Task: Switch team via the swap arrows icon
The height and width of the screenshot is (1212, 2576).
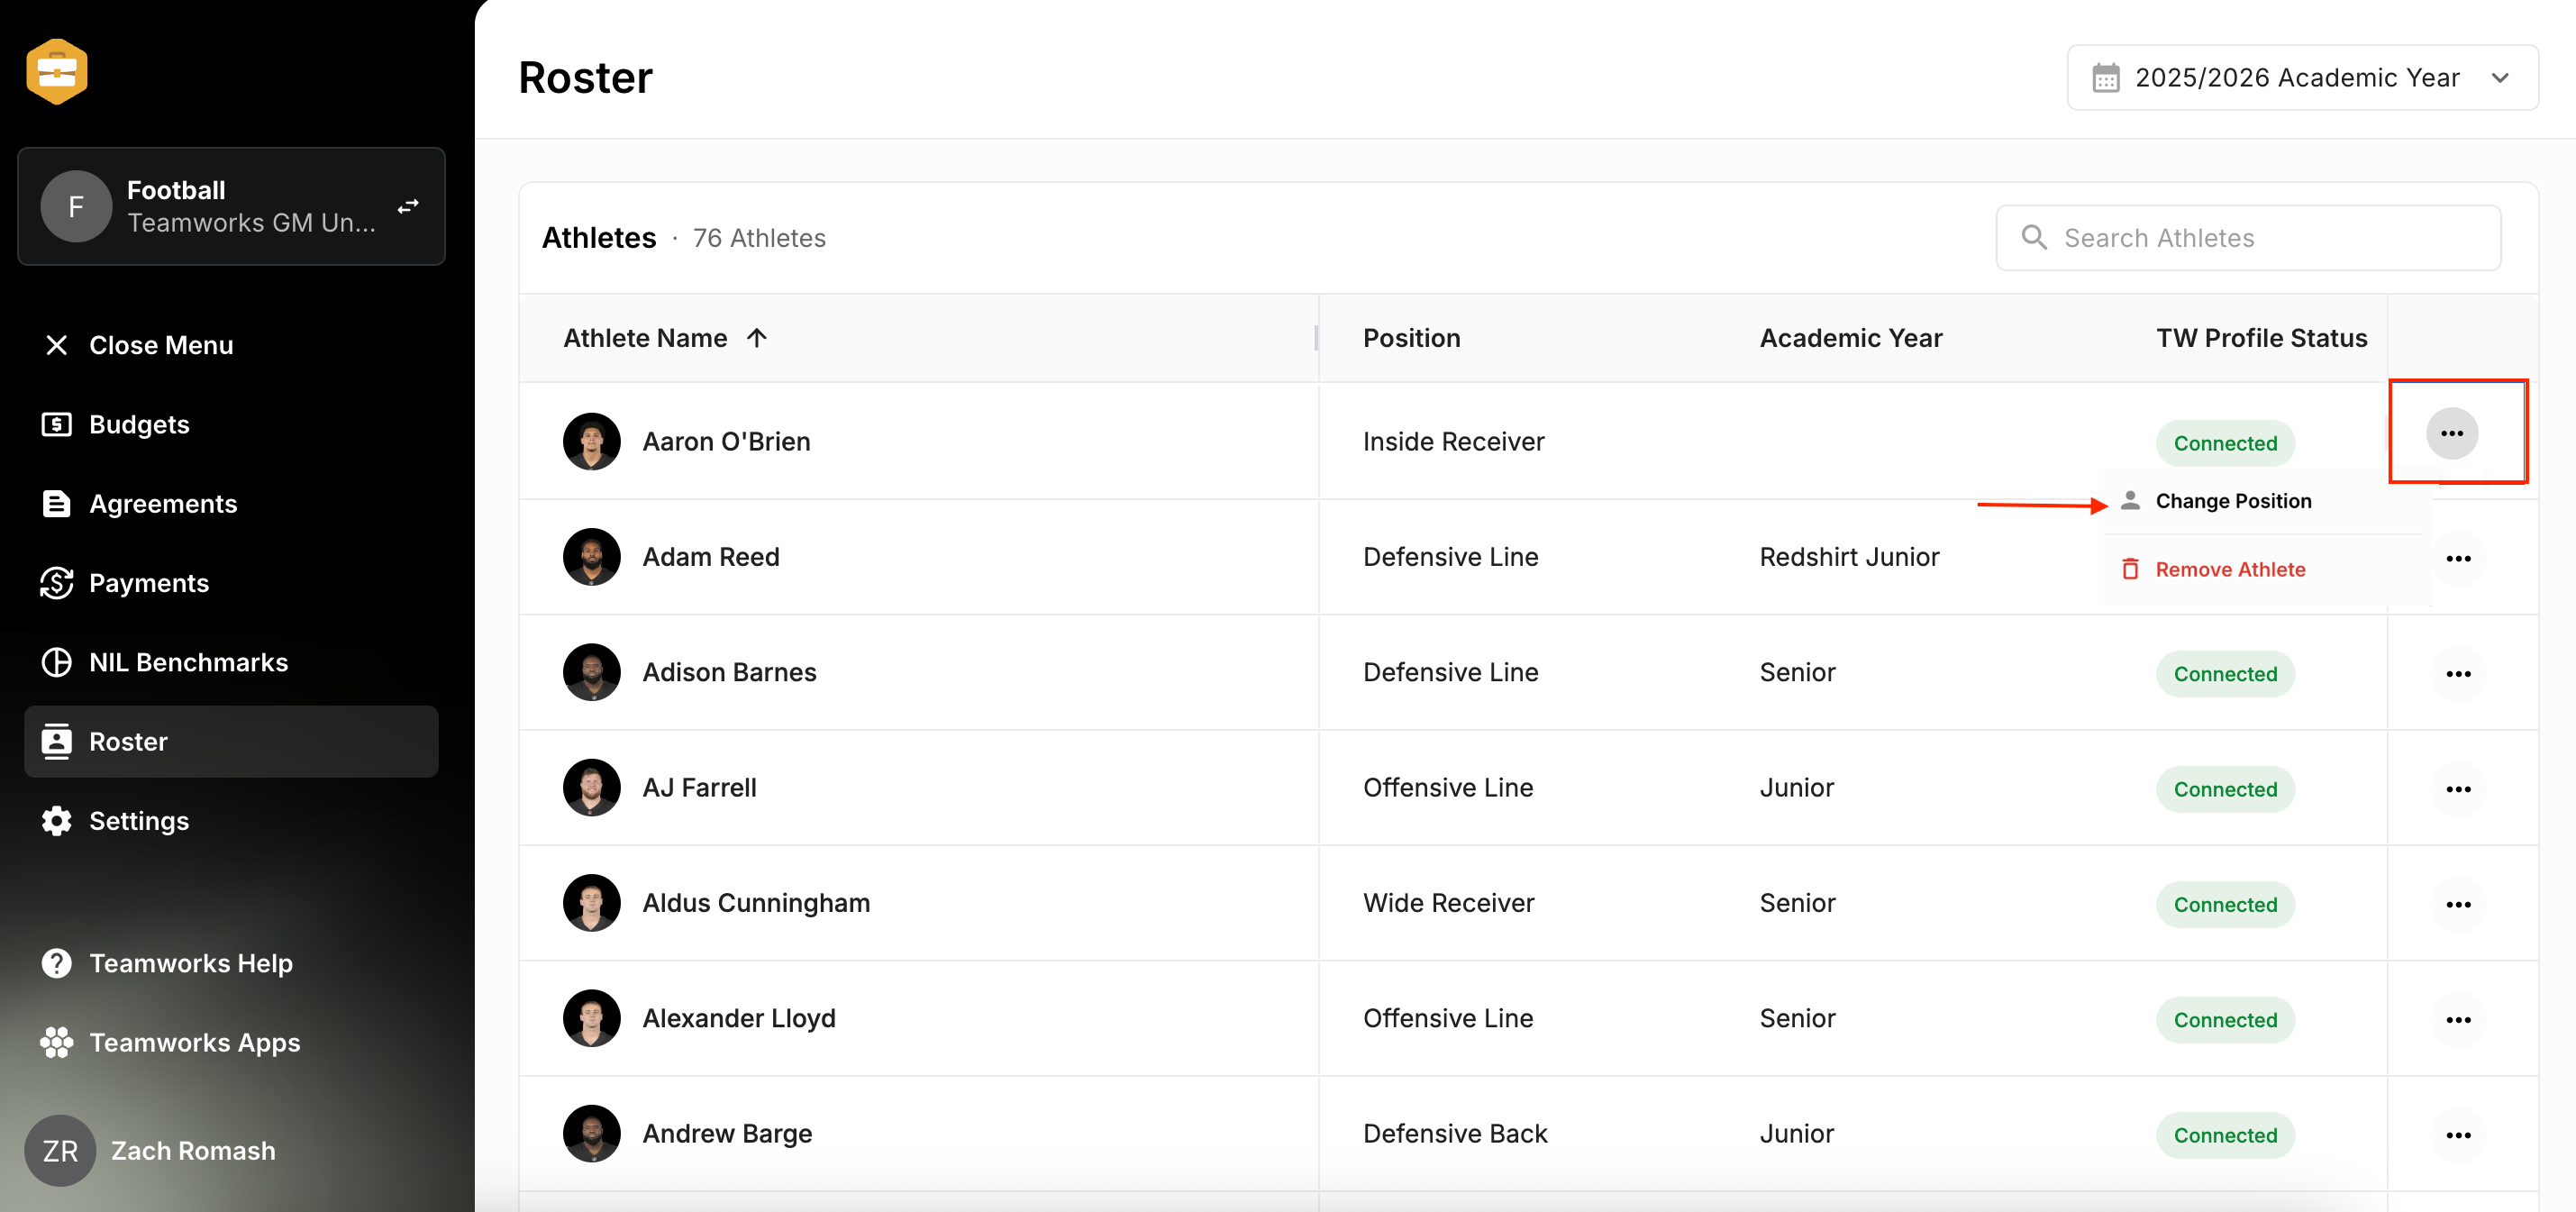Action: pos(408,207)
